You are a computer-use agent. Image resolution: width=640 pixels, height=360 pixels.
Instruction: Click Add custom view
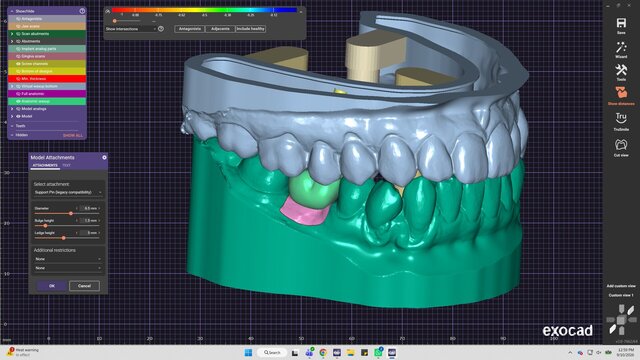[621, 286]
